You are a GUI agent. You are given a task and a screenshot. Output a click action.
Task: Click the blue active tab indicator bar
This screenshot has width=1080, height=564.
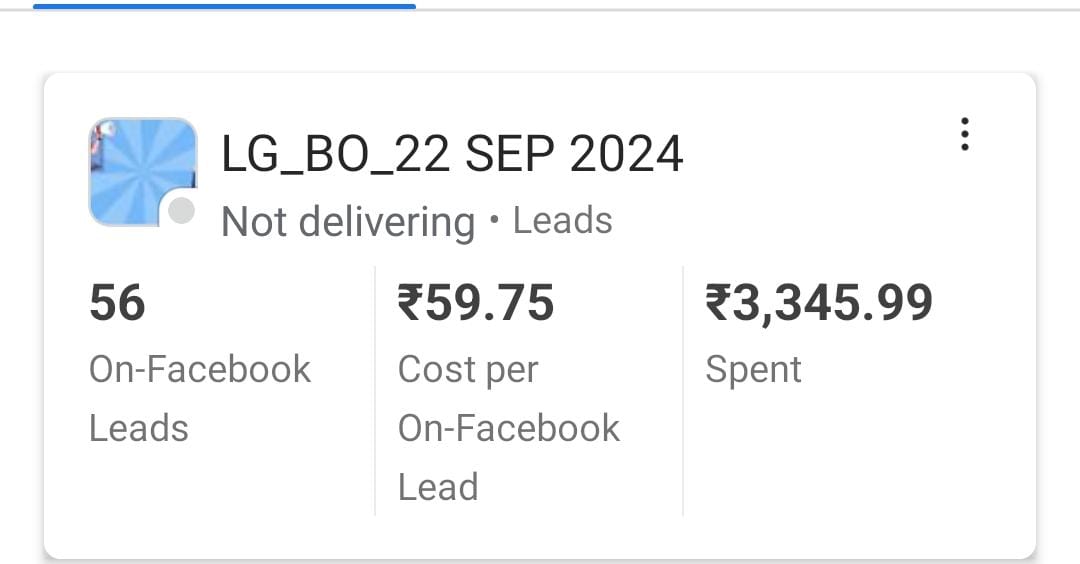[224, 6]
